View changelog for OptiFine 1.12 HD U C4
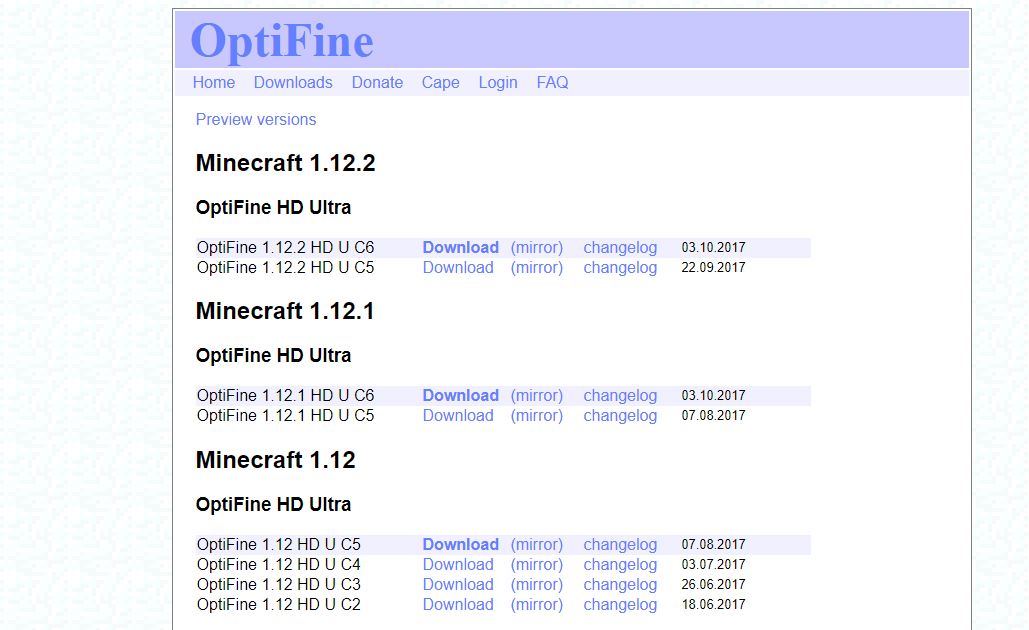Viewport: 1029px width, 630px height. tap(620, 564)
